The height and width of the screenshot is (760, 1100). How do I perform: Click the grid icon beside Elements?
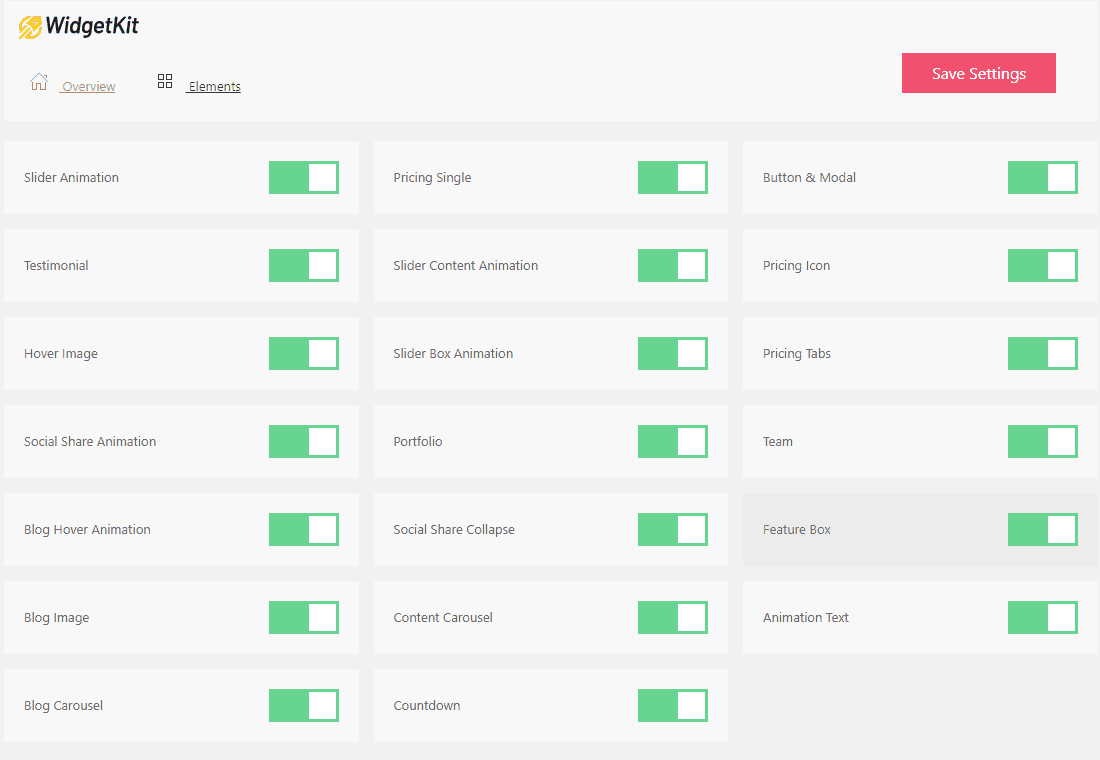point(165,82)
